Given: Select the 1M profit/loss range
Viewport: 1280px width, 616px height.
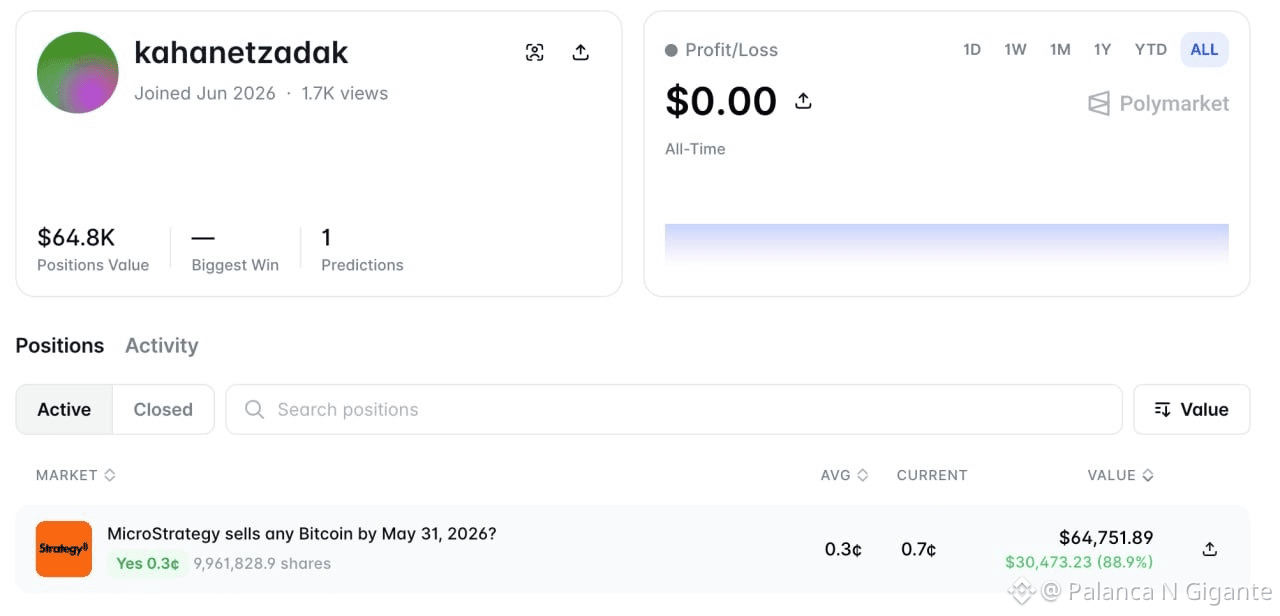Looking at the screenshot, I should point(1060,49).
